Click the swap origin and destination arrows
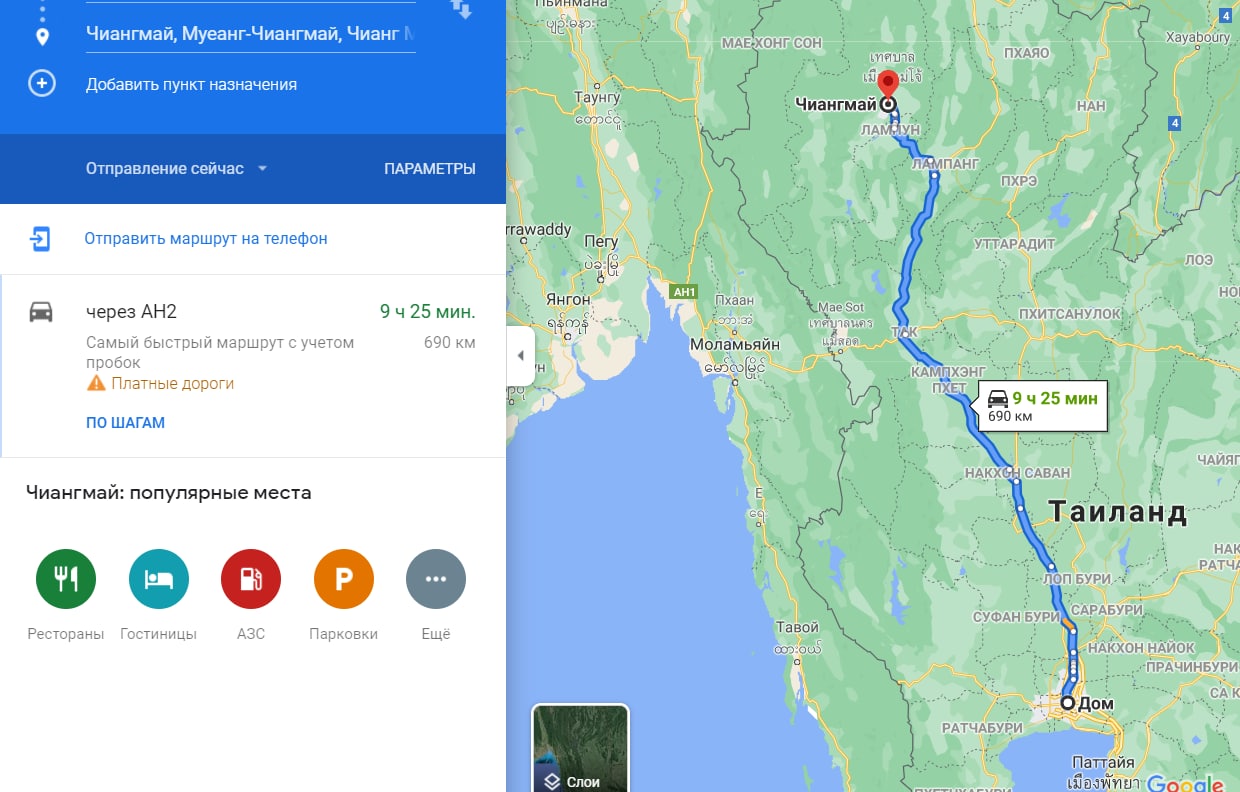Image resolution: width=1240 pixels, height=792 pixels. (462, 10)
